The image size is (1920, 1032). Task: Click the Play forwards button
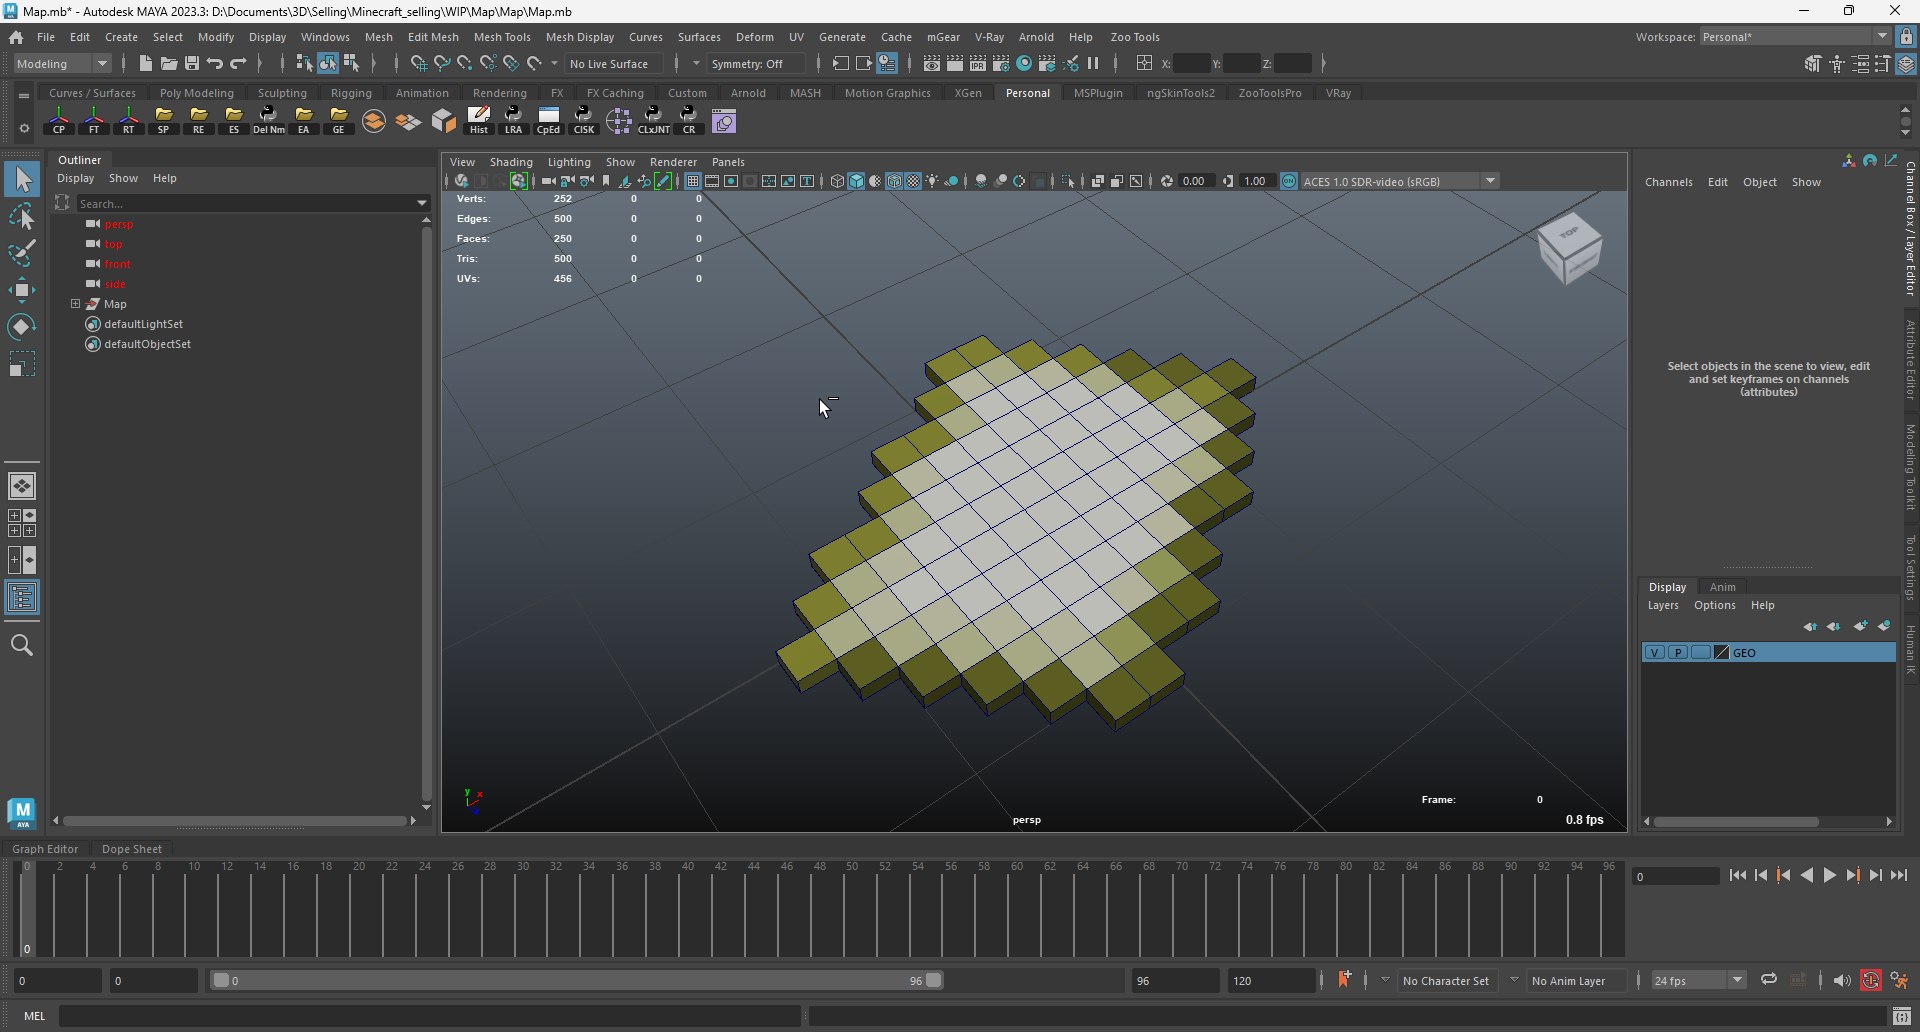point(1829,875)
